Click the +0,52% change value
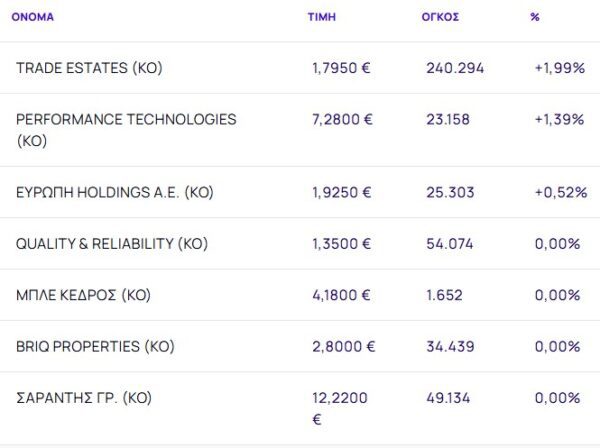 click(x=560, y=192)
